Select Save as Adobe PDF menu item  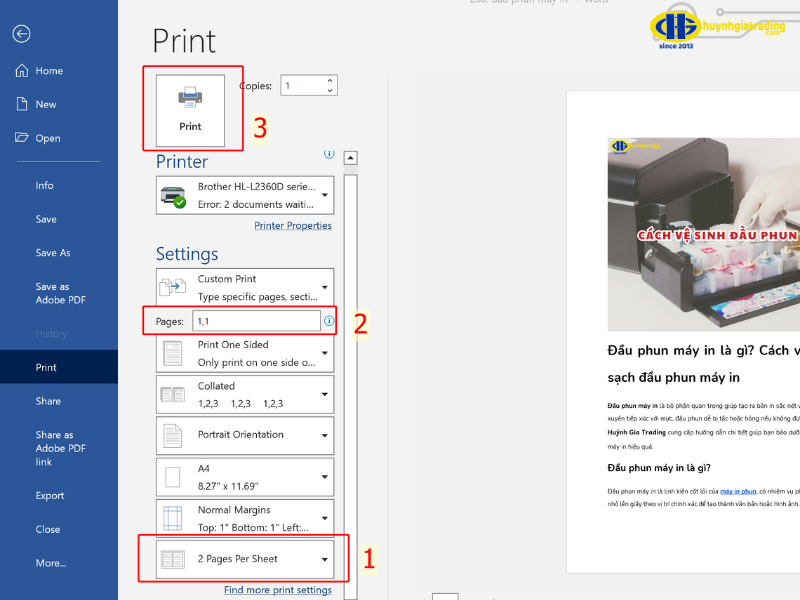click(x=53, y=293)
